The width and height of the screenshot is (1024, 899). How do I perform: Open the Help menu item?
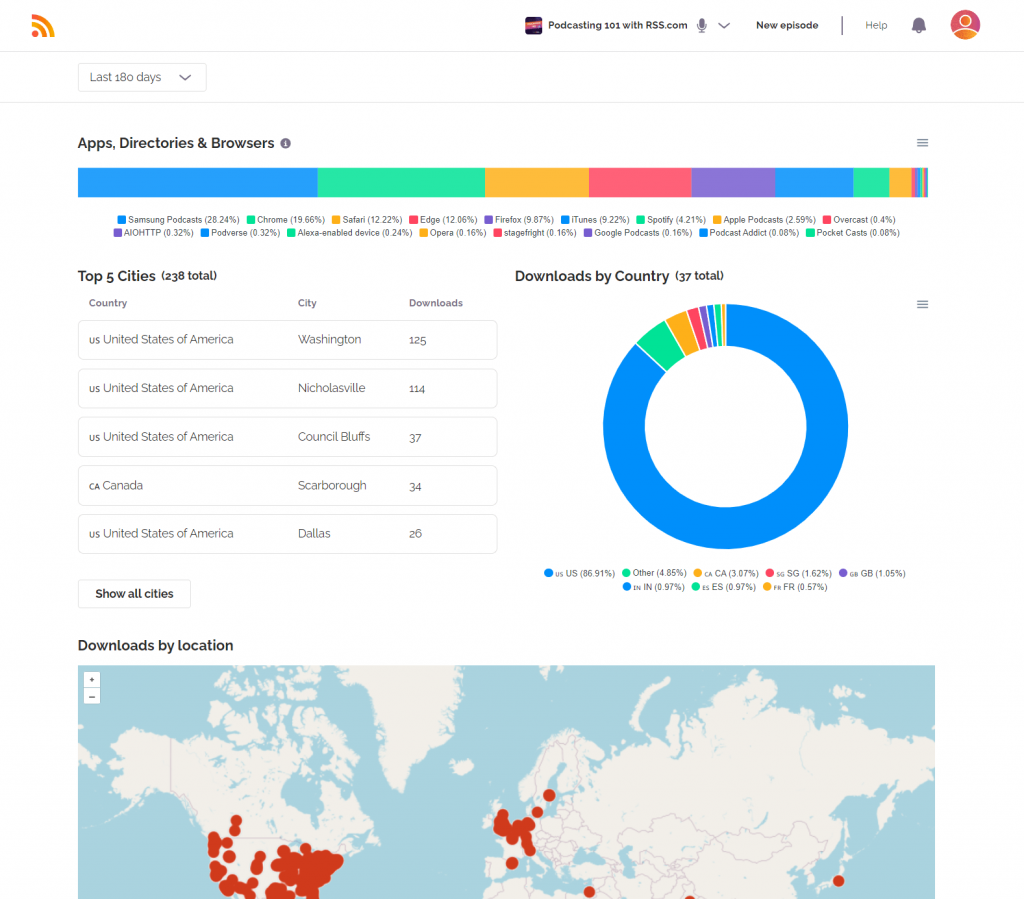876,26
